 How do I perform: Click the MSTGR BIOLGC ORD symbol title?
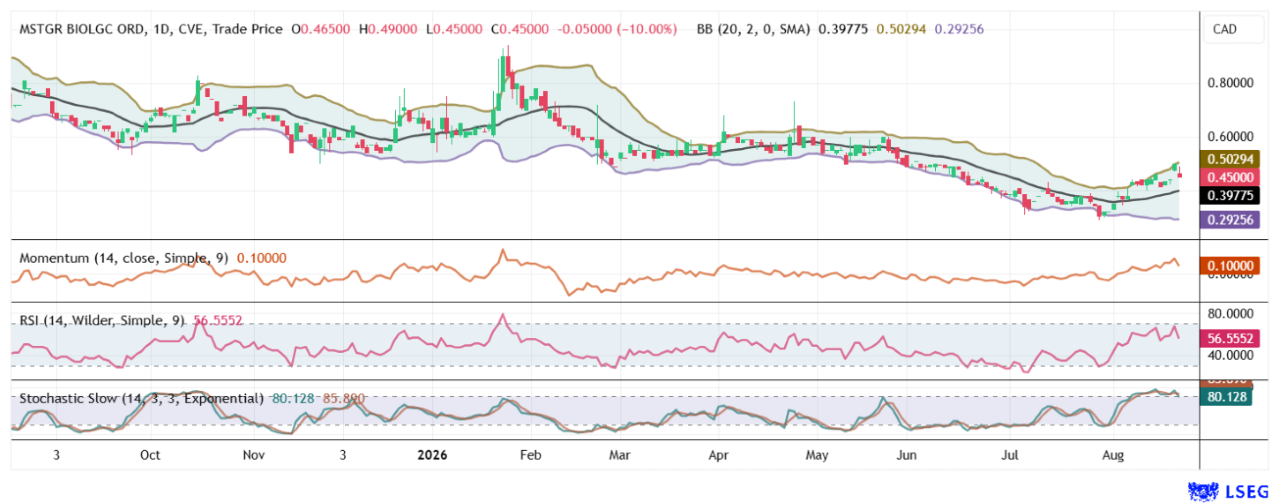pyautogui.click(x=84, y=29)
